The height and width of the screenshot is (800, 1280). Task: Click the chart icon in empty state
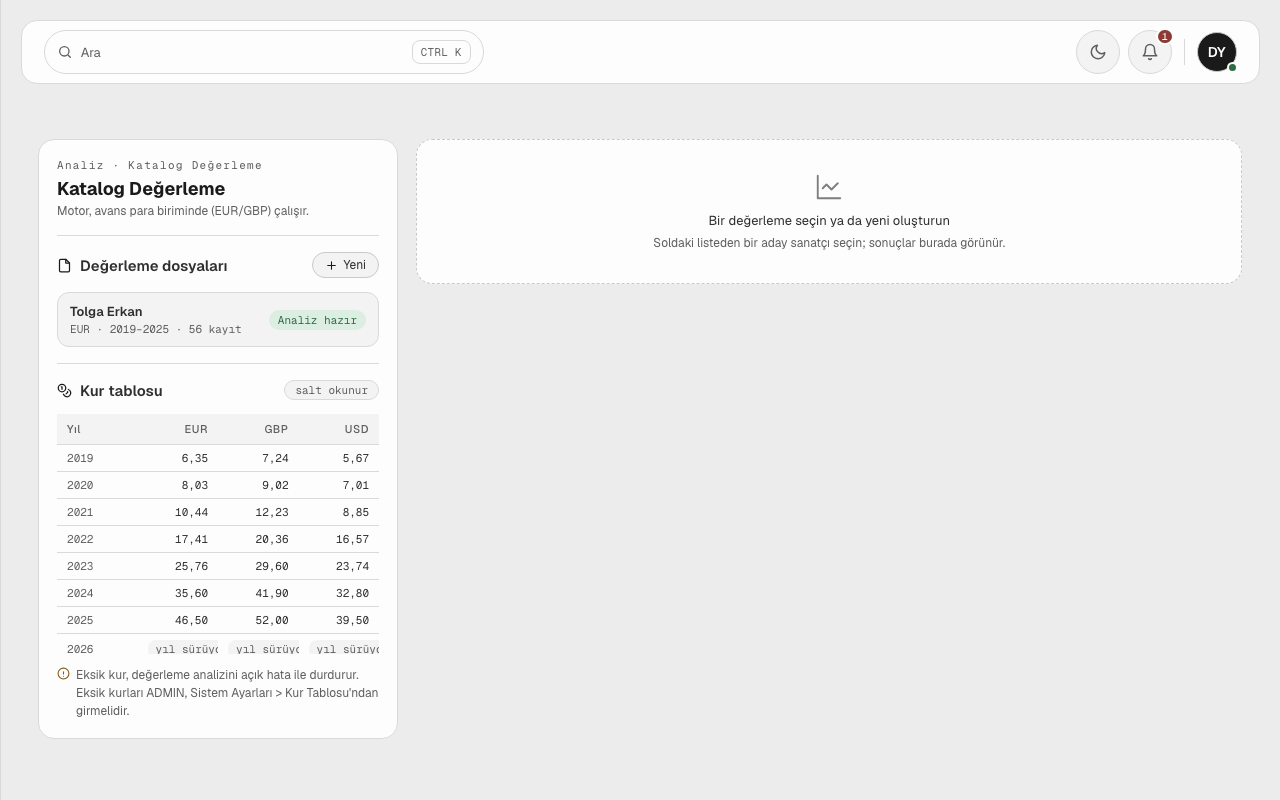click(x=829, y=187)
